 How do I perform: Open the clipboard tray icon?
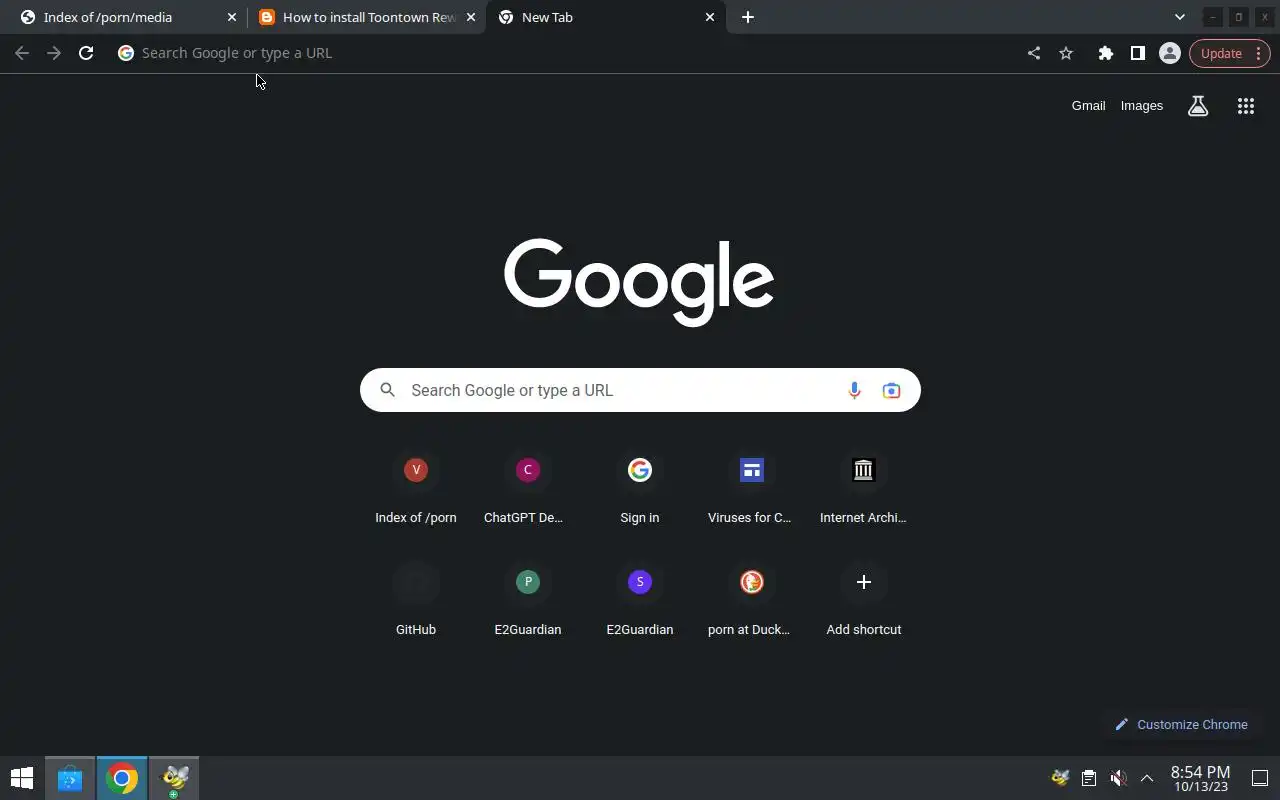pyautogui.click(x=1089, y=778)
